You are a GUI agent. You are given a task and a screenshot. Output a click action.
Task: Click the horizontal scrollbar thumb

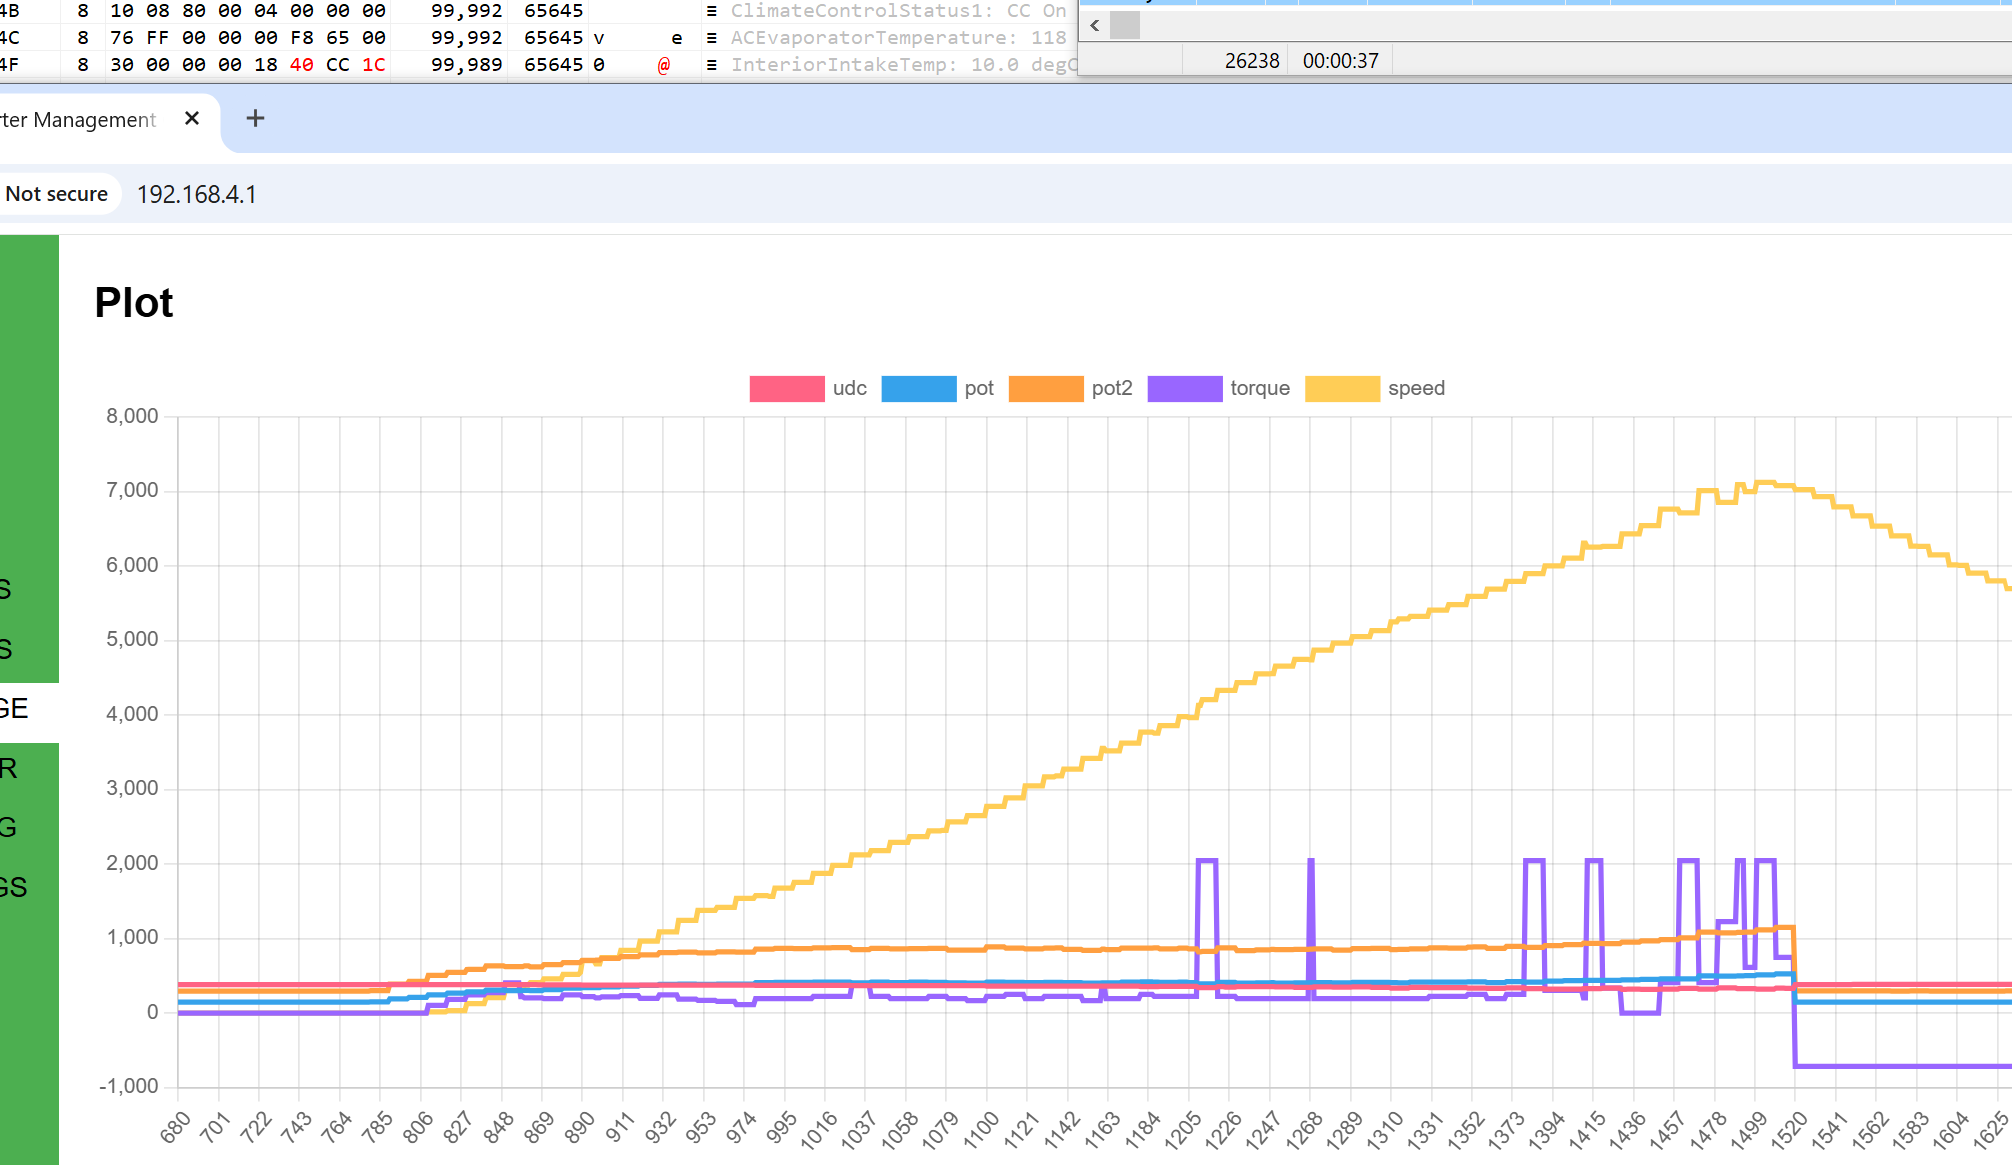[x=1125, y=25]
